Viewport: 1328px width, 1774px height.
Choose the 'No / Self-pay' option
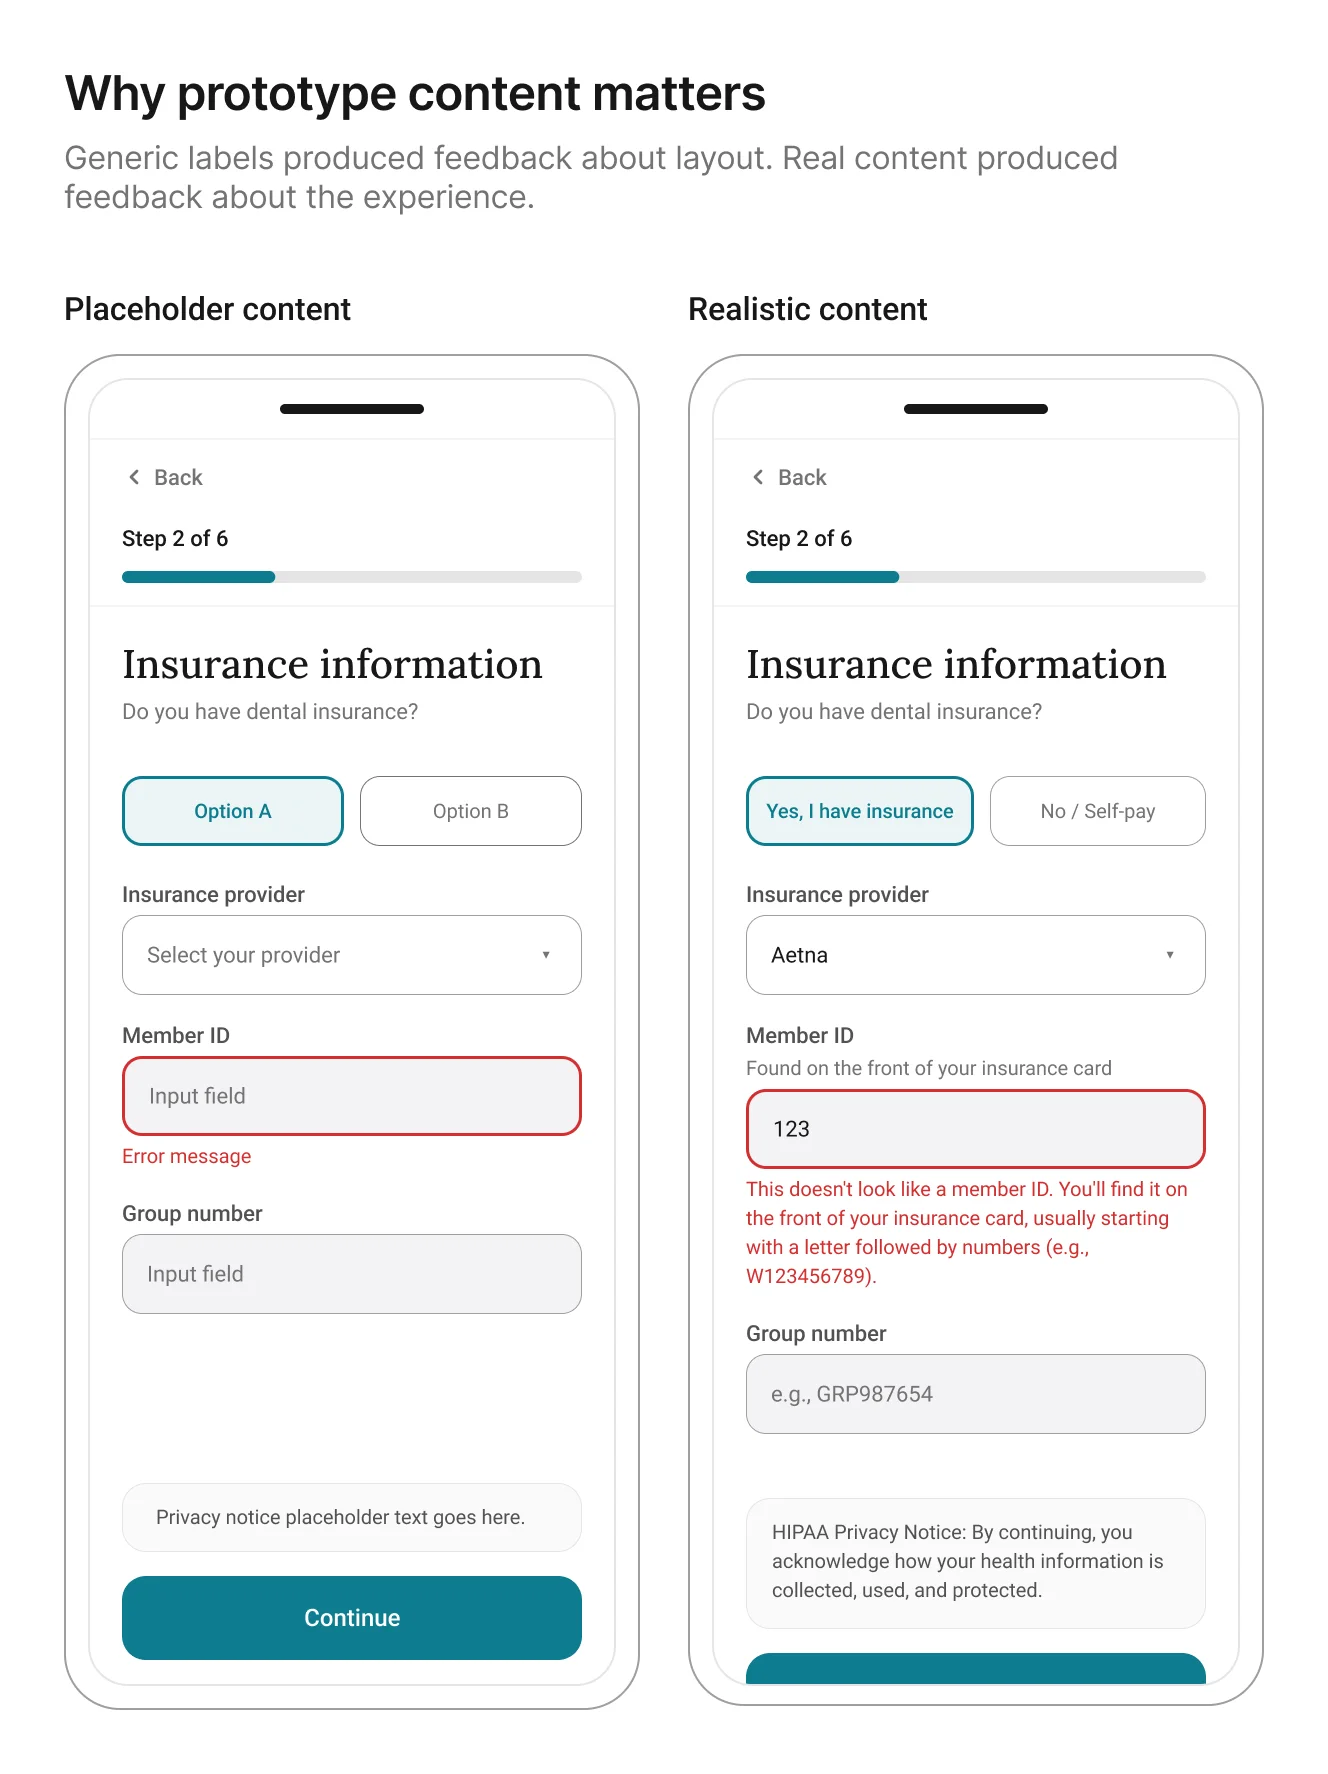pos(1098,811)
